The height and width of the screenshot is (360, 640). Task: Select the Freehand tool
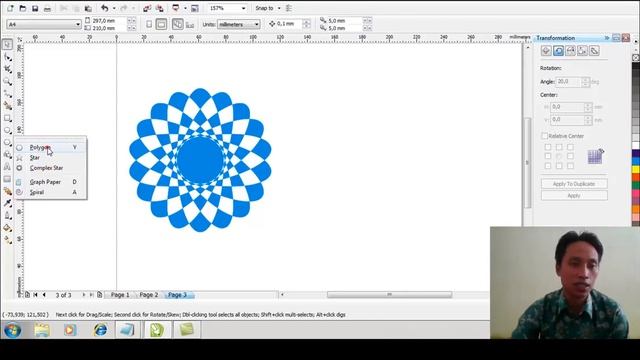[x=7, y=94]
